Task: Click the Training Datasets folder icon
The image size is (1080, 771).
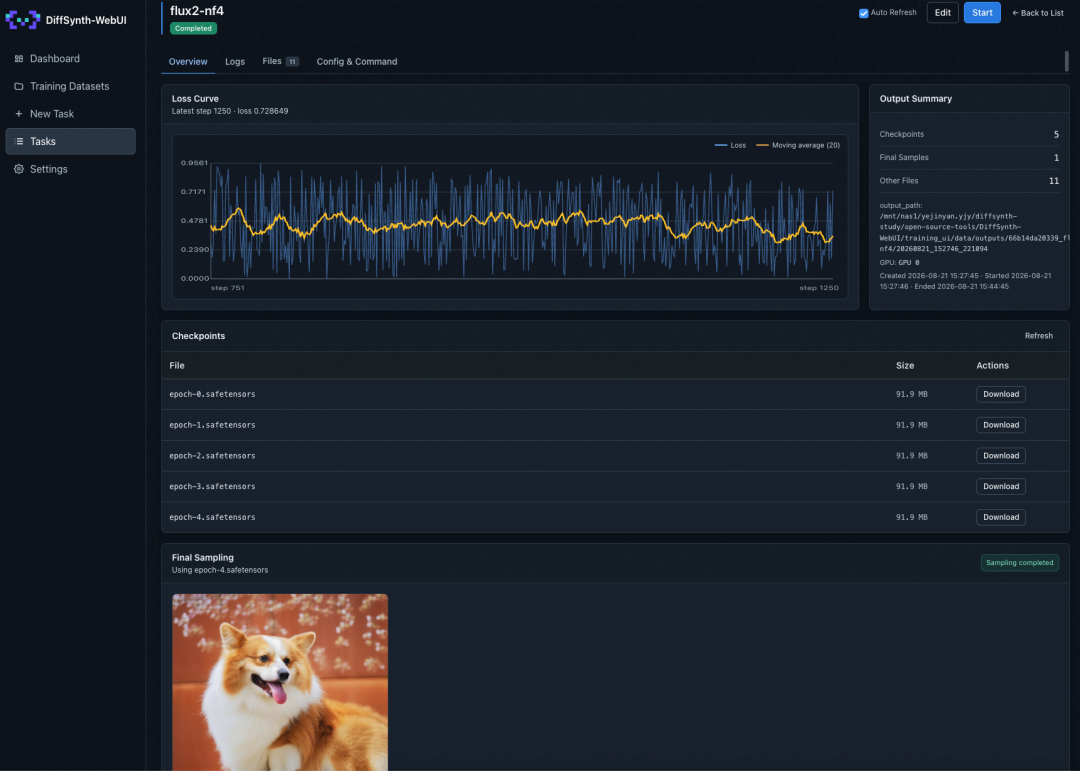Action: tap(19, 86)
